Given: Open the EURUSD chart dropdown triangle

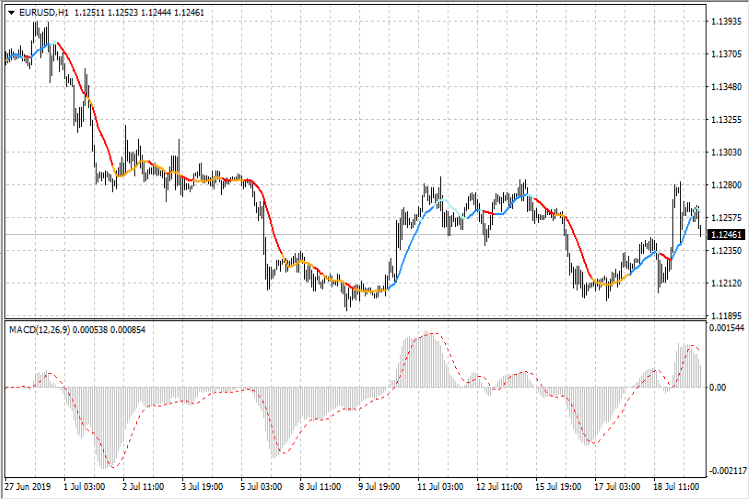Looking at the screenshot, I should point(11,13).
